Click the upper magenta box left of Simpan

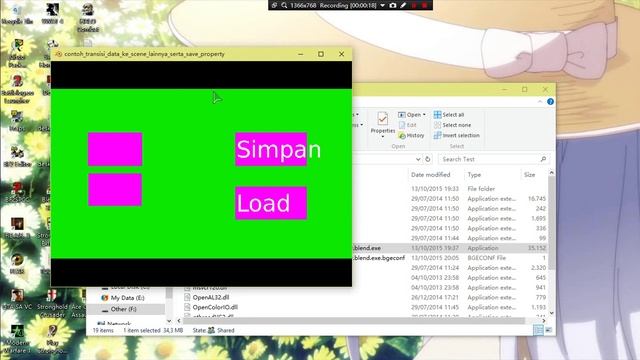click(115, 149)
